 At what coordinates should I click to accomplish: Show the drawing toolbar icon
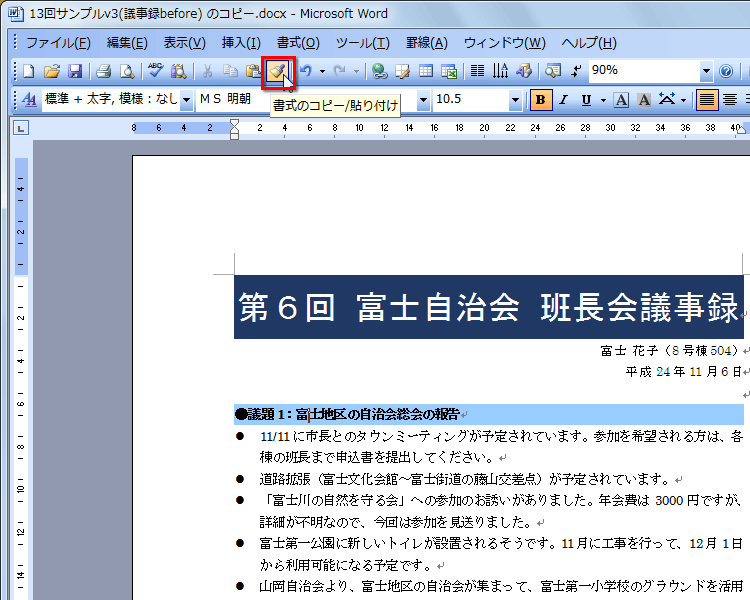click(524, 72)
